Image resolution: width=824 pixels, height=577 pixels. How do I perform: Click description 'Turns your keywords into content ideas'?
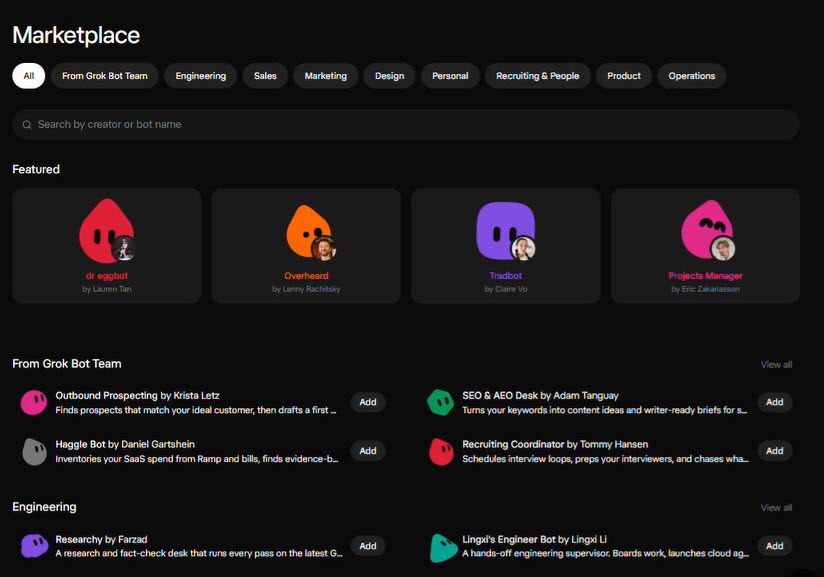point(604,410)
